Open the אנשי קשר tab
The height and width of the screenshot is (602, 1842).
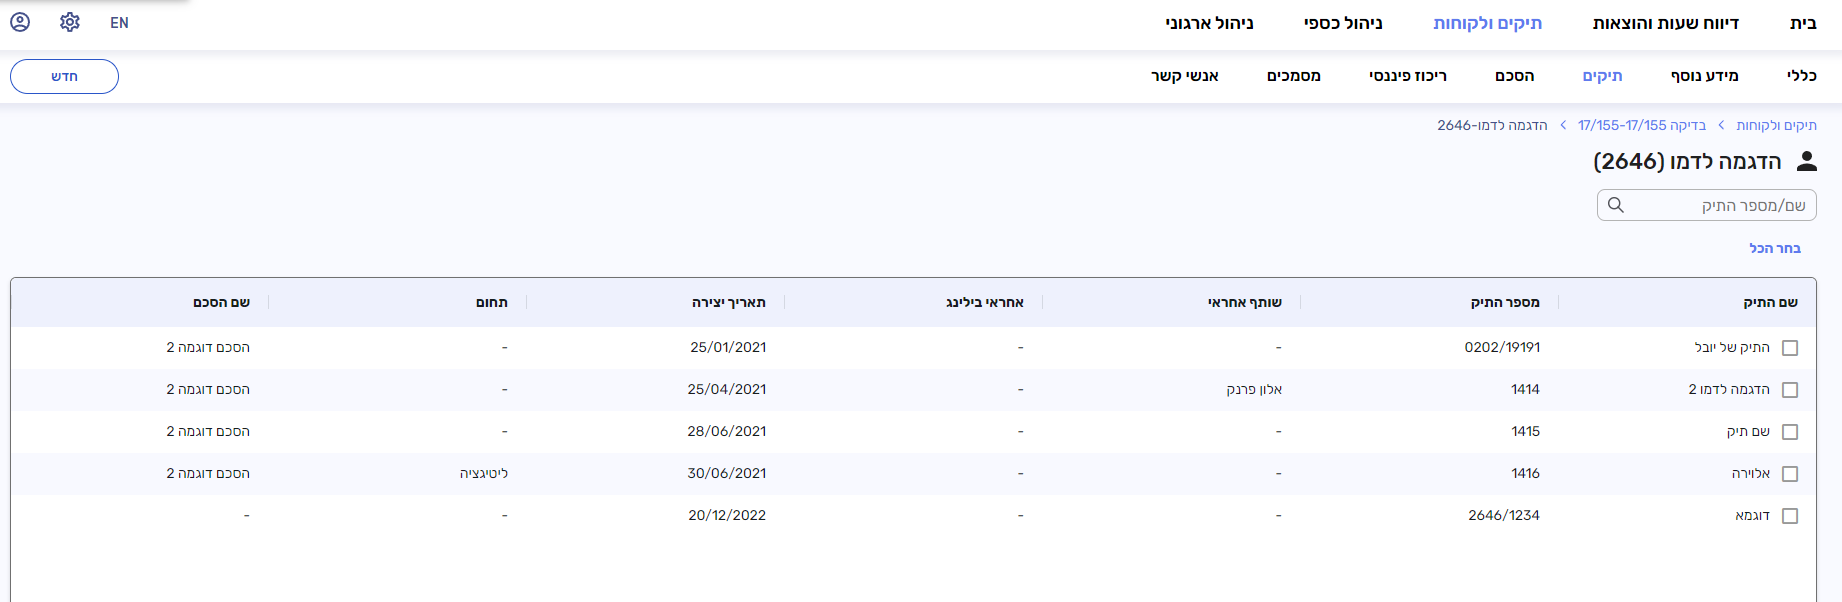click(1184, 76)
